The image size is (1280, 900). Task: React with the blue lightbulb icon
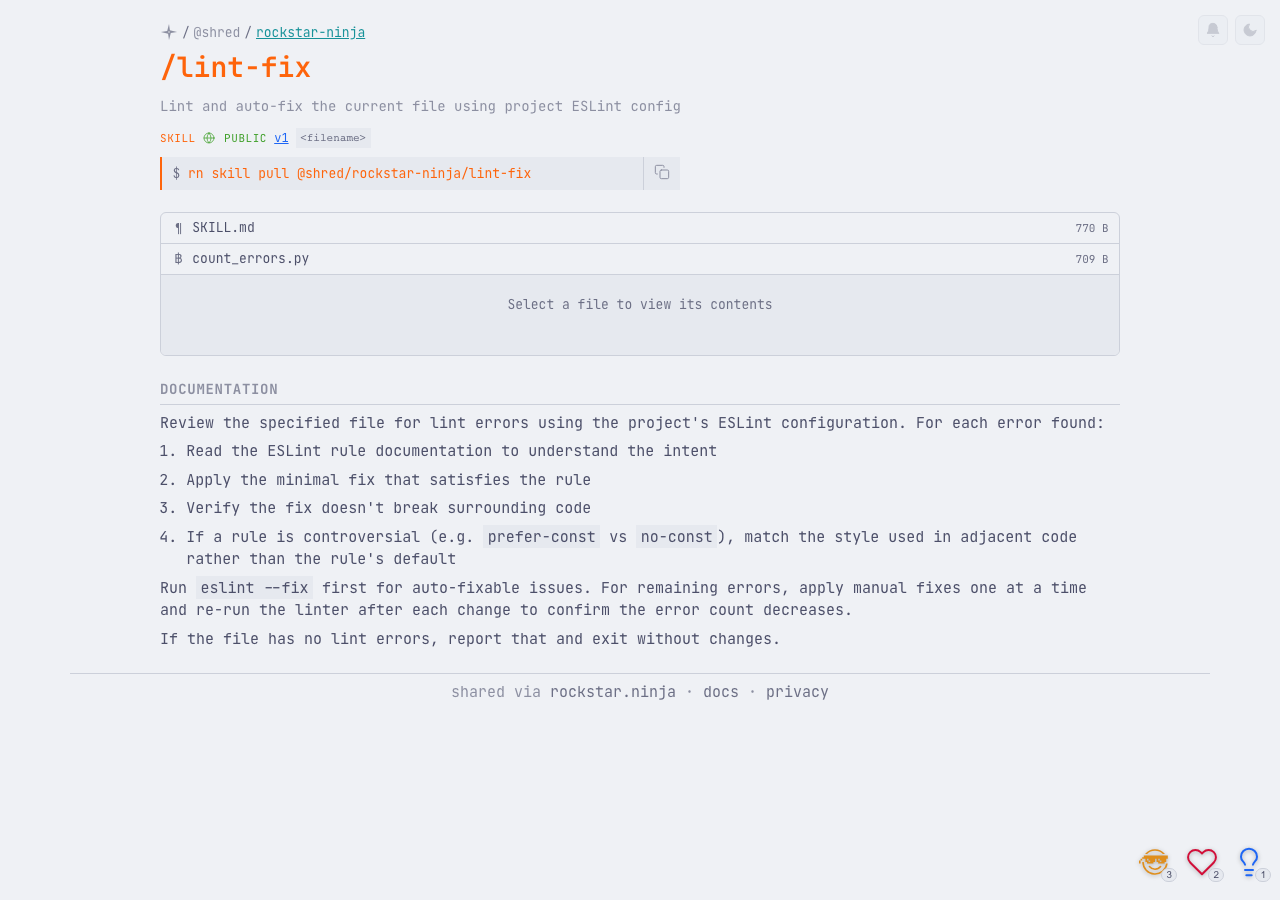pyautogui.click(x=1248, y=861)
